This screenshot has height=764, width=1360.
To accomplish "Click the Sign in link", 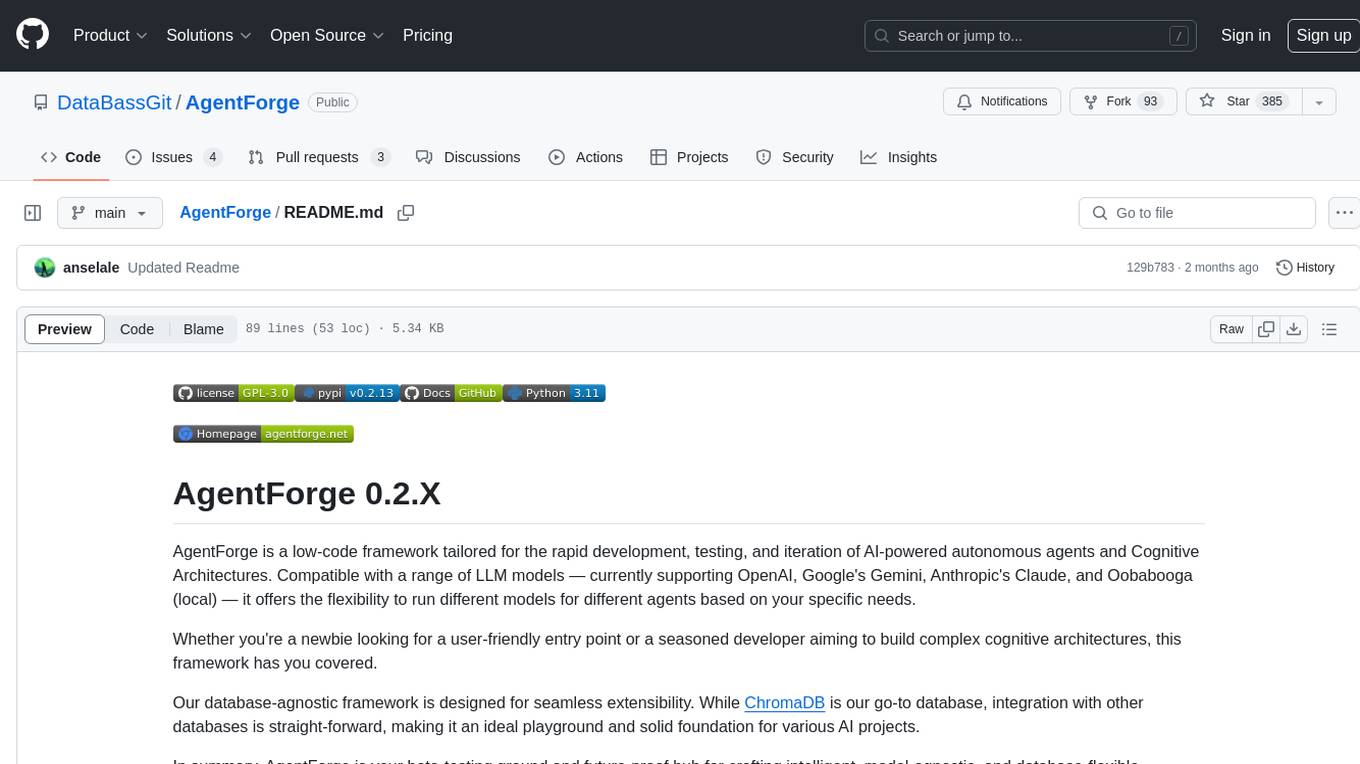I will pyautogui.click(x=1245, y=35).
